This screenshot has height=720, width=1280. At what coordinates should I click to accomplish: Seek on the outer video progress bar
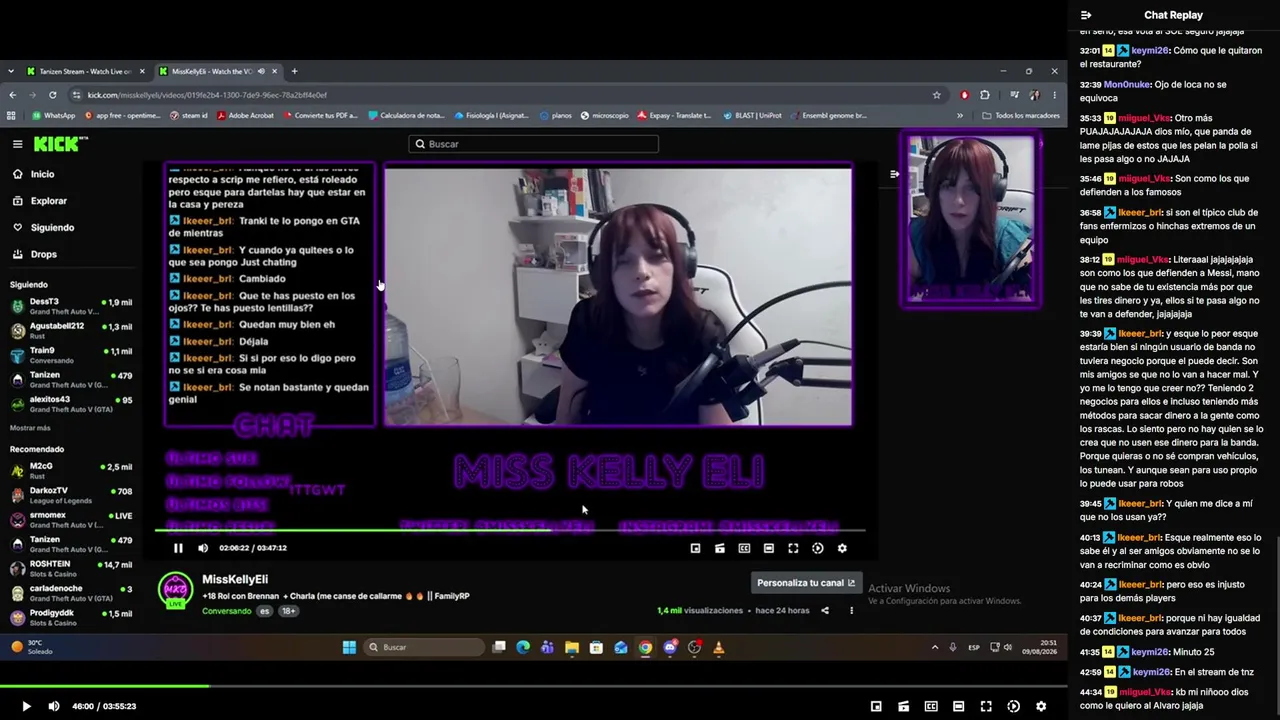point(534,686)
